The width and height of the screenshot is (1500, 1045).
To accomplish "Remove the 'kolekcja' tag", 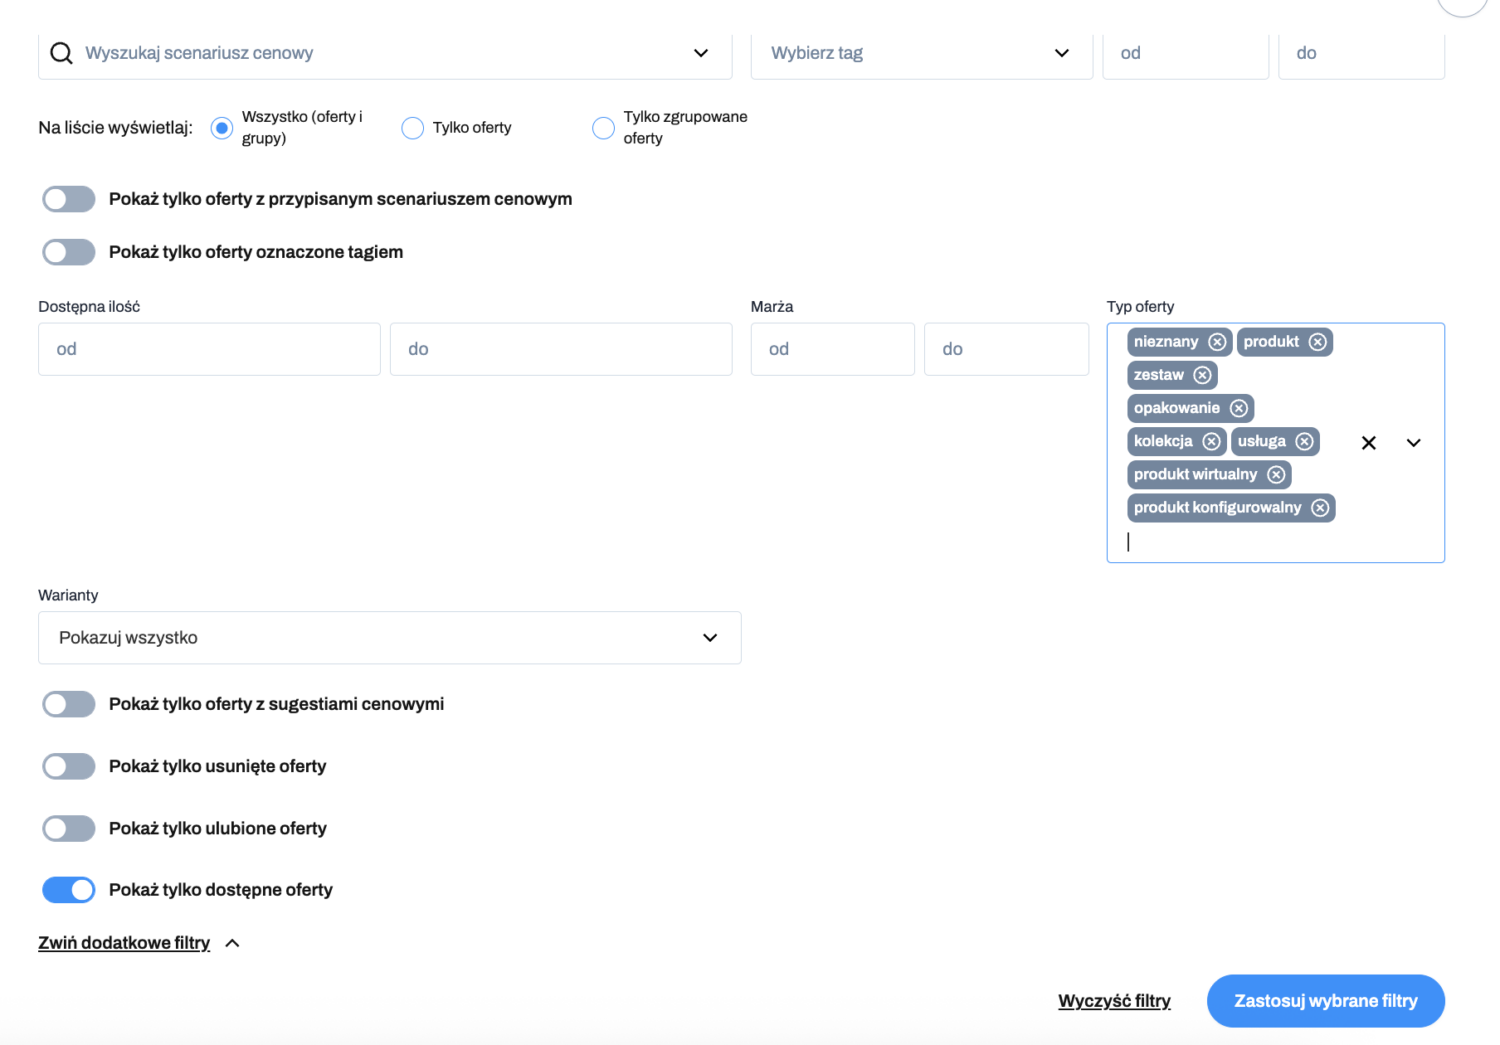I will coord(1211,441).
